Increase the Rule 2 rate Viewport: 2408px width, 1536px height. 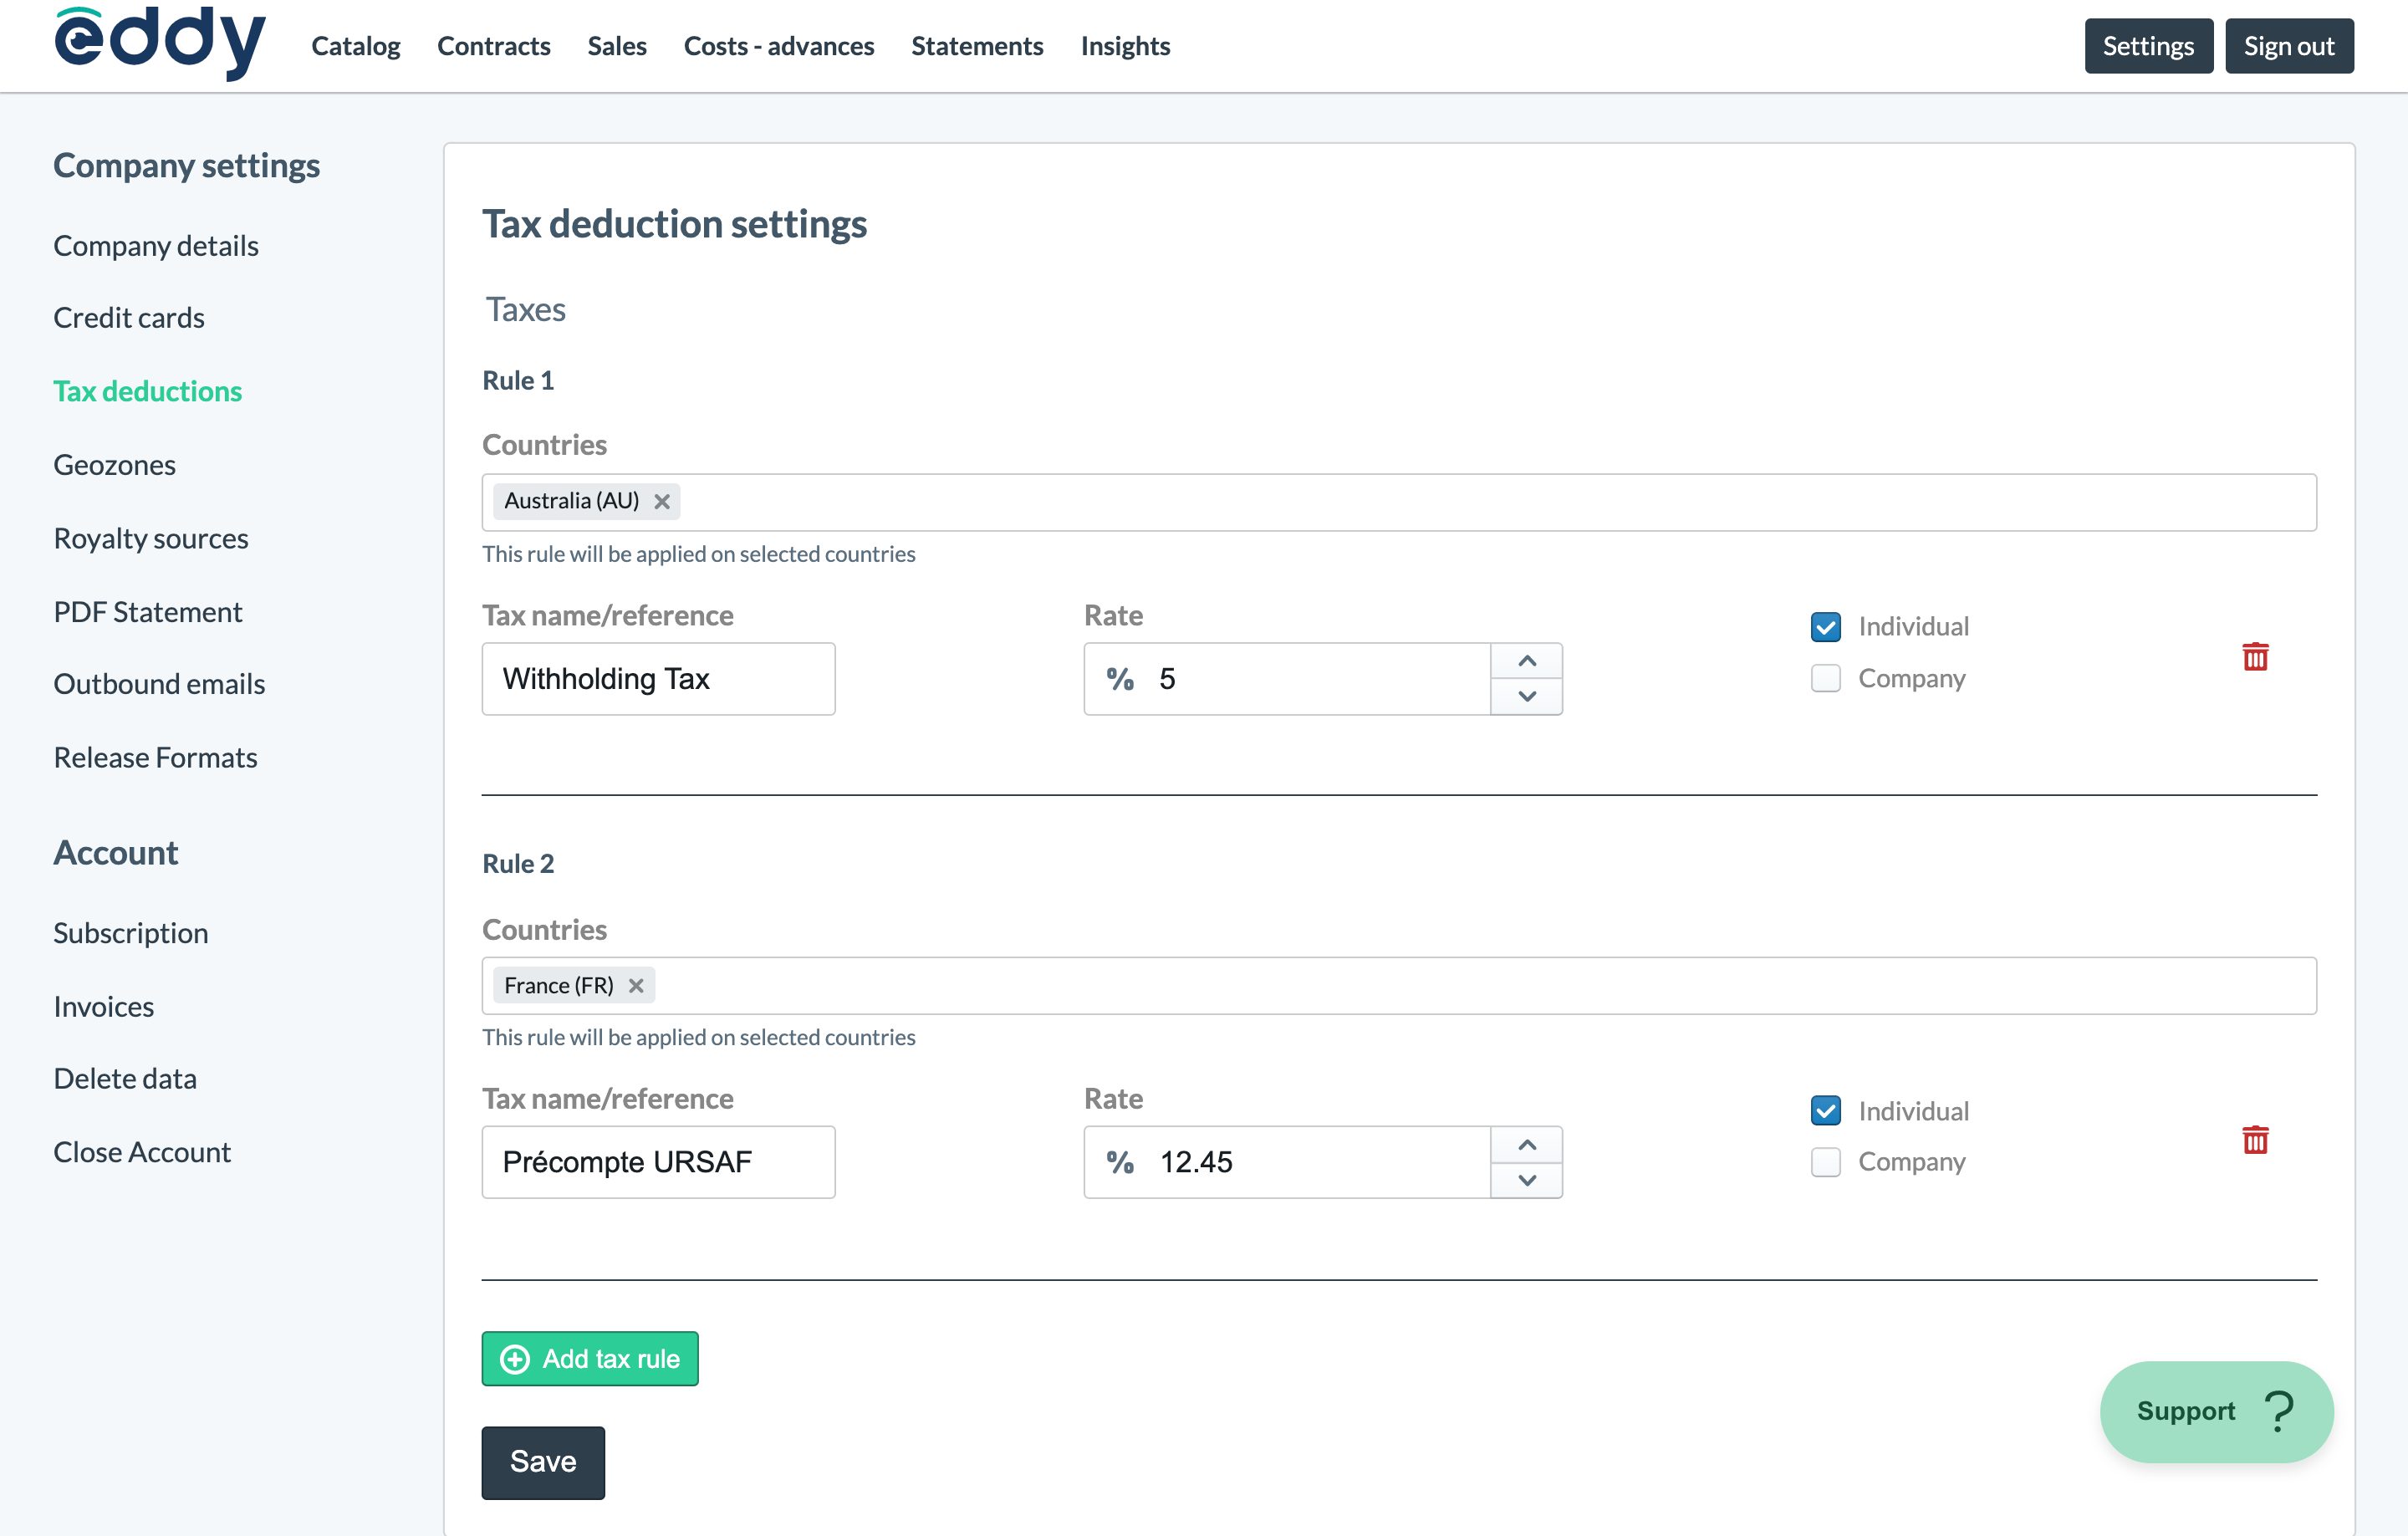coord(1526,1145)
